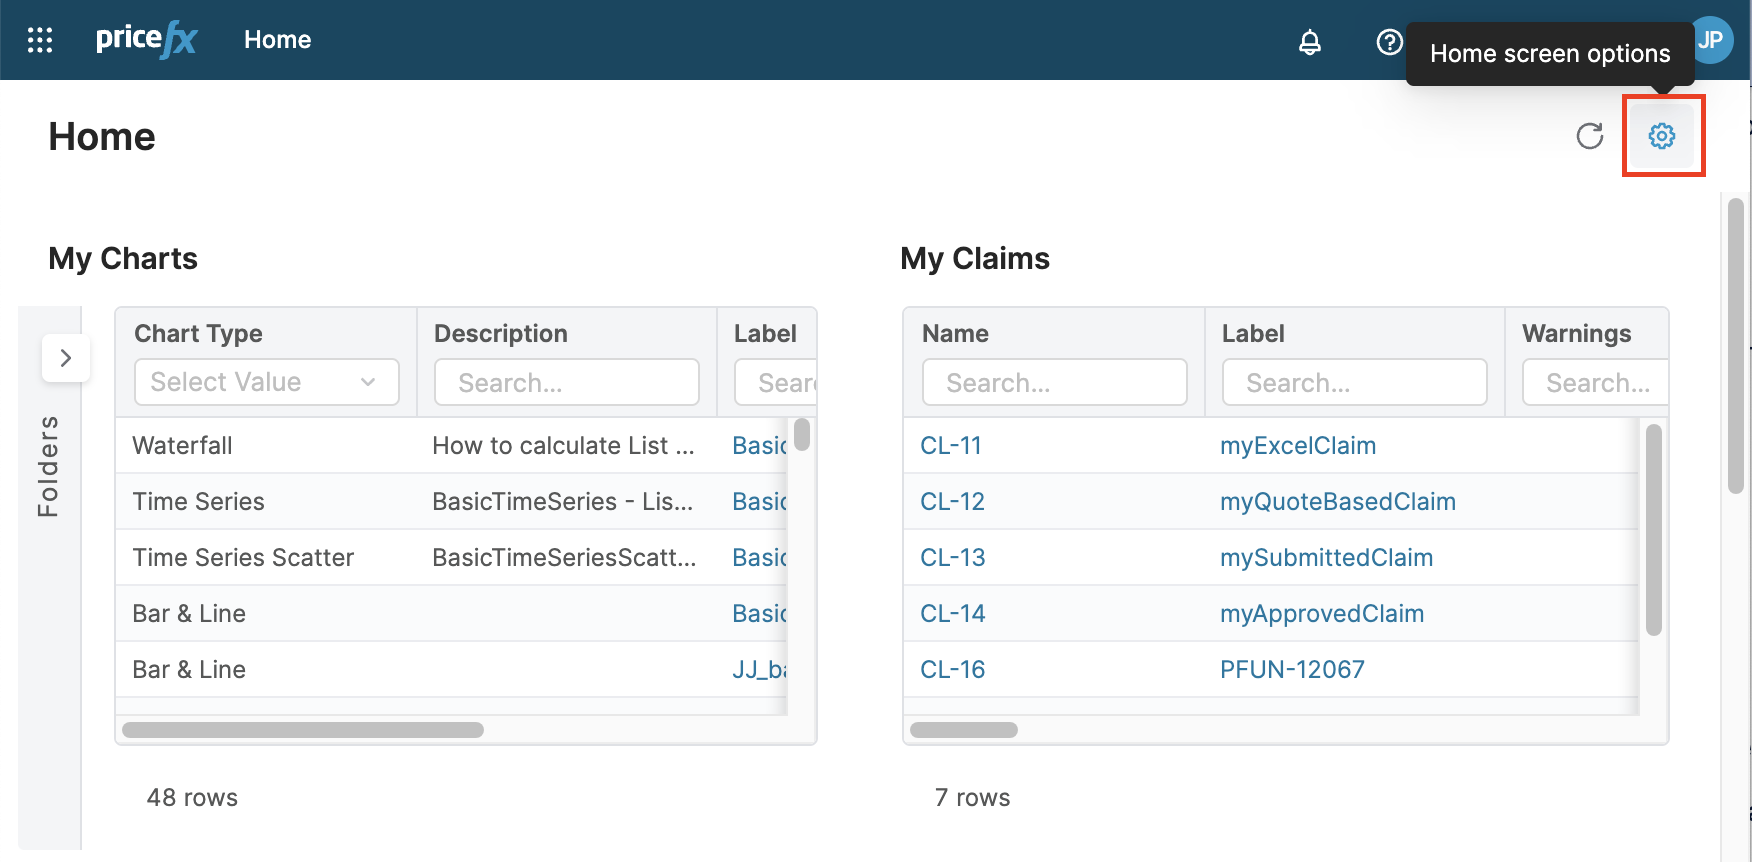The height and width of the screenshot is (862, 1752).
Task: Refresh the Home dashboard
Action: (1589, 136)
